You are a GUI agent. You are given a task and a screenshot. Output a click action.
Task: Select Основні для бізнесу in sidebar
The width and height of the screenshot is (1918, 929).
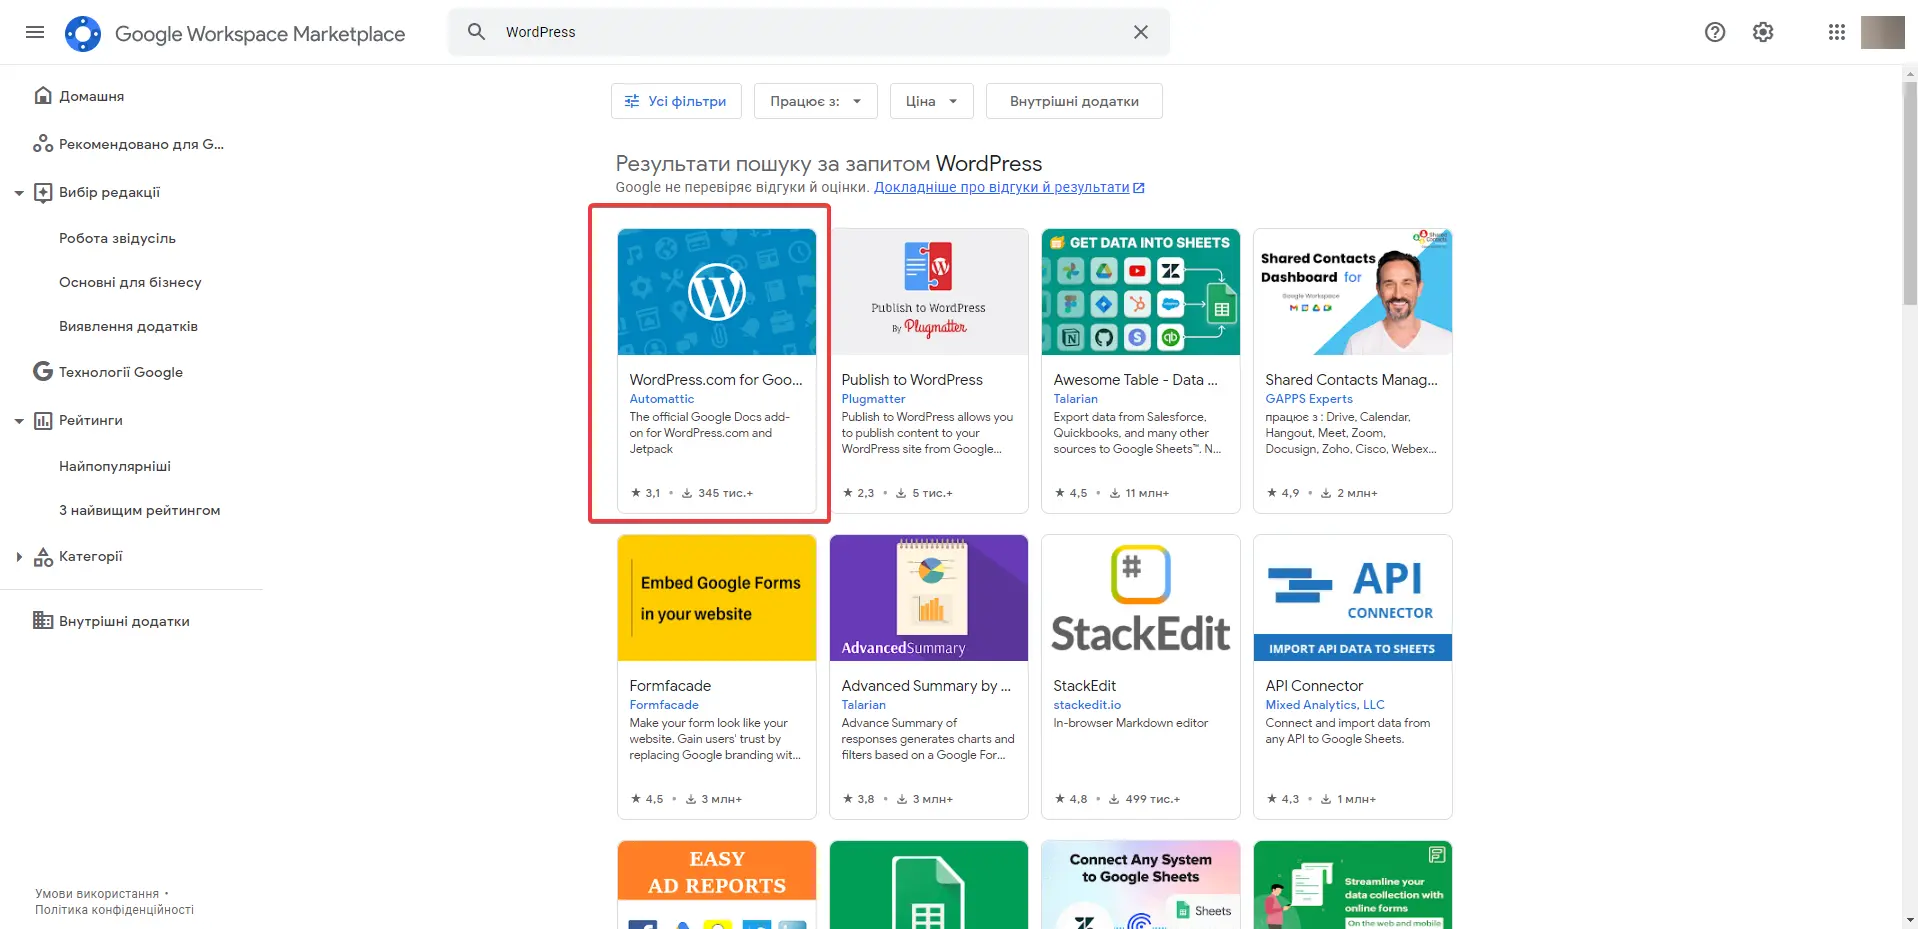130,282
